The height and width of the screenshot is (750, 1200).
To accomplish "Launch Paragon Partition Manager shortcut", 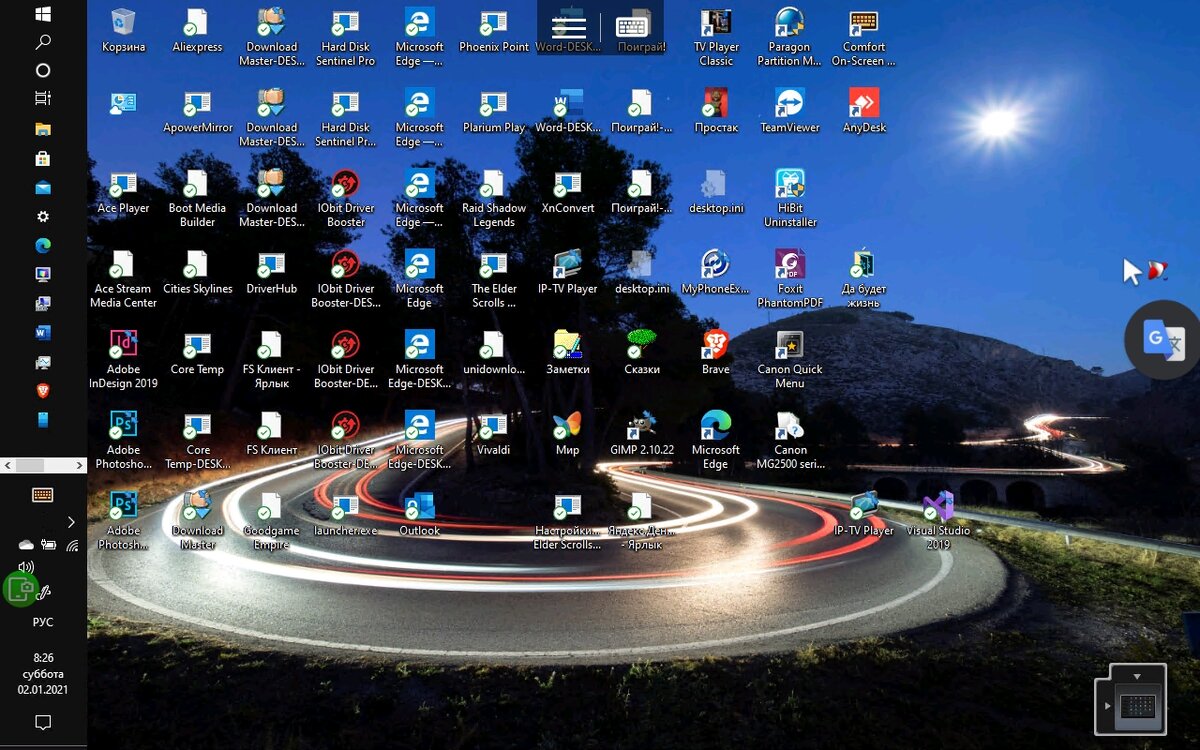I will point(790,38).
